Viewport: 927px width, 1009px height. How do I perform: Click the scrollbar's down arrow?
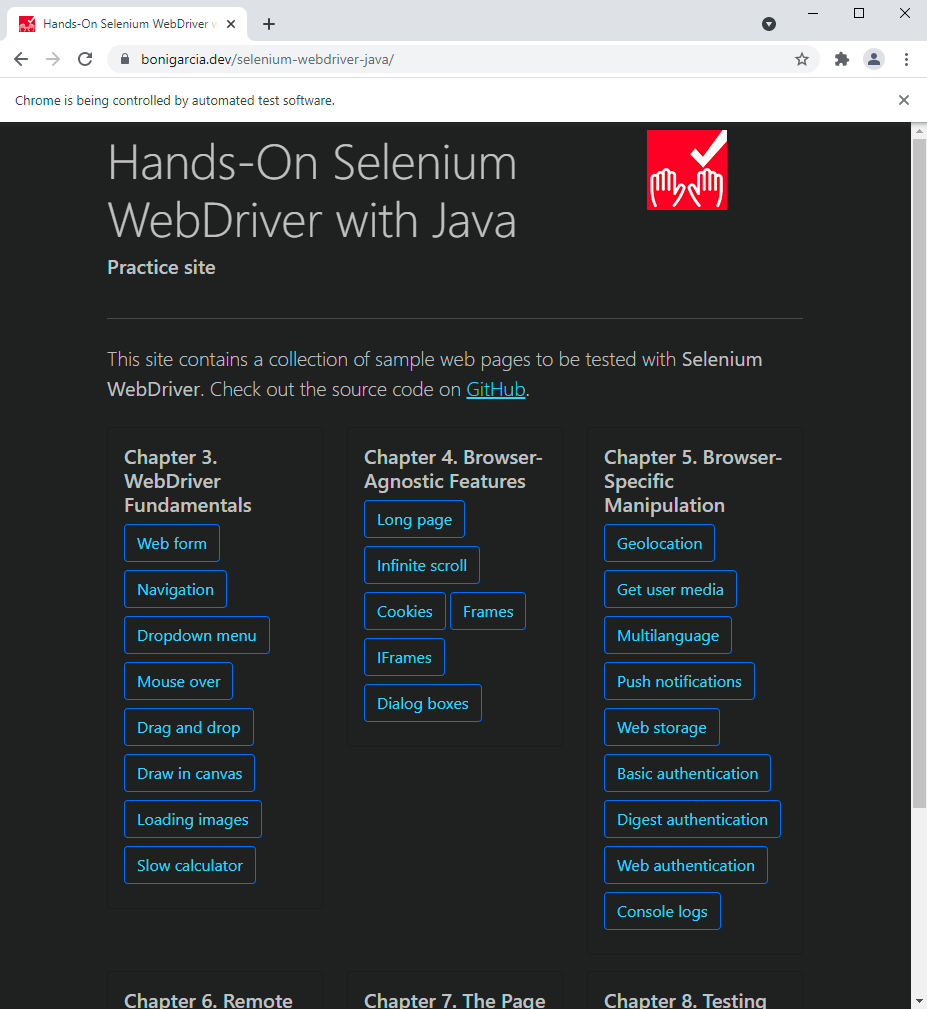tap(919, 999)
